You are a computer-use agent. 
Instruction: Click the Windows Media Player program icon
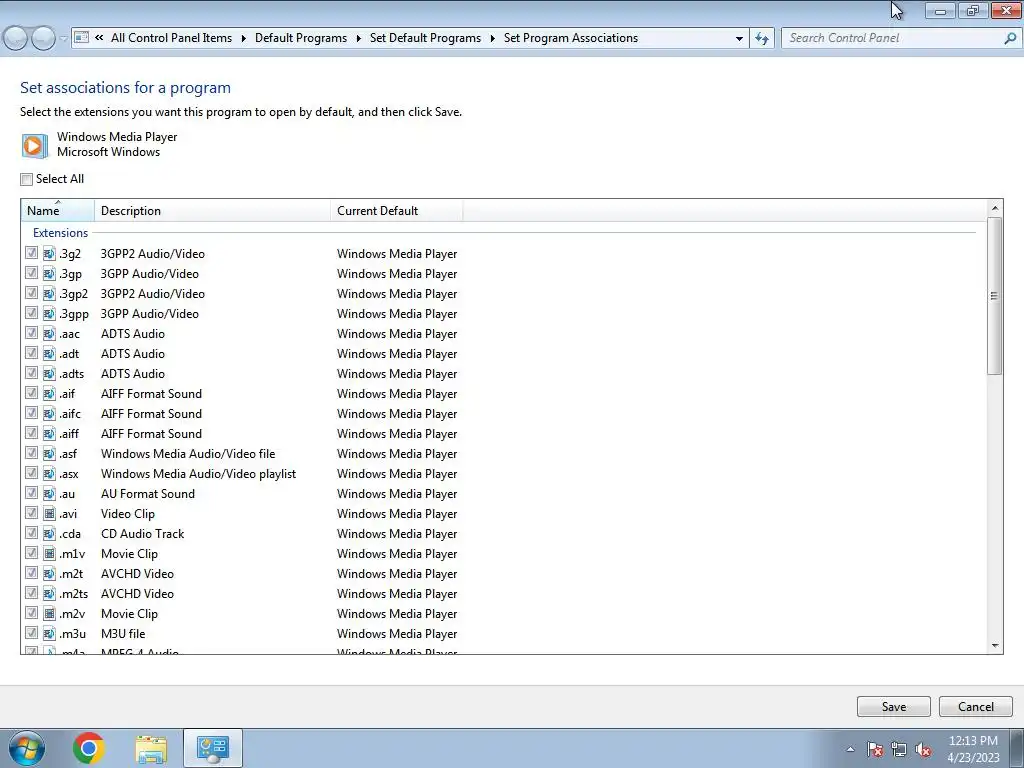coord(34,145)
